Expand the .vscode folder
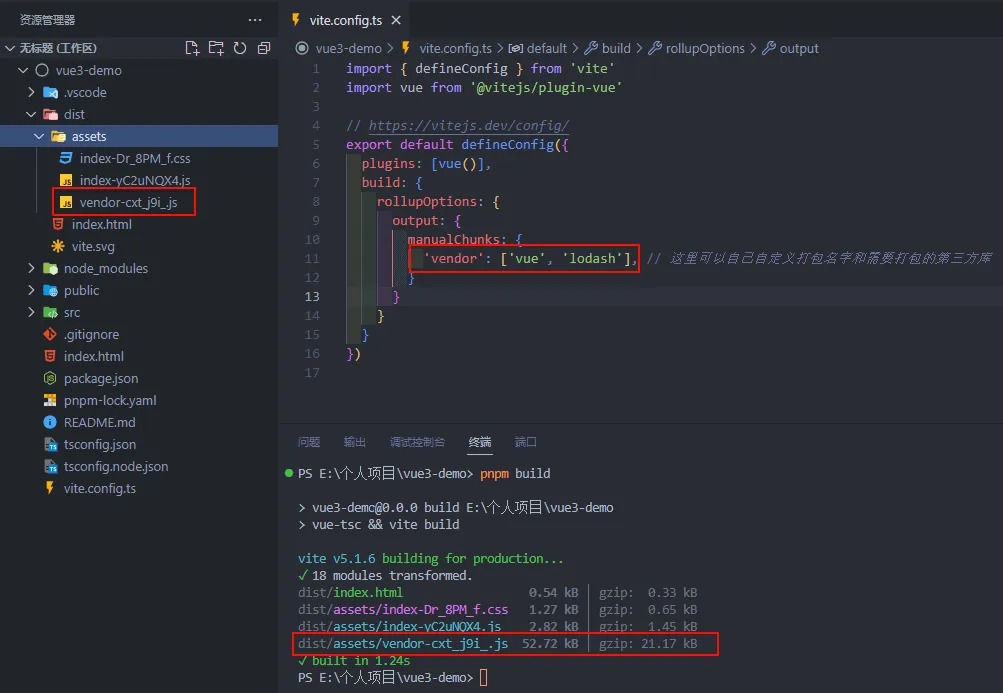The height and width of the screenshot is (693, 1003). (31, 92)
